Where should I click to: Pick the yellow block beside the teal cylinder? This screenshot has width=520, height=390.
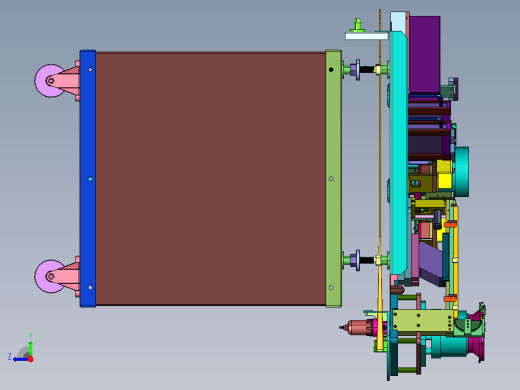[x=444, y=175]
